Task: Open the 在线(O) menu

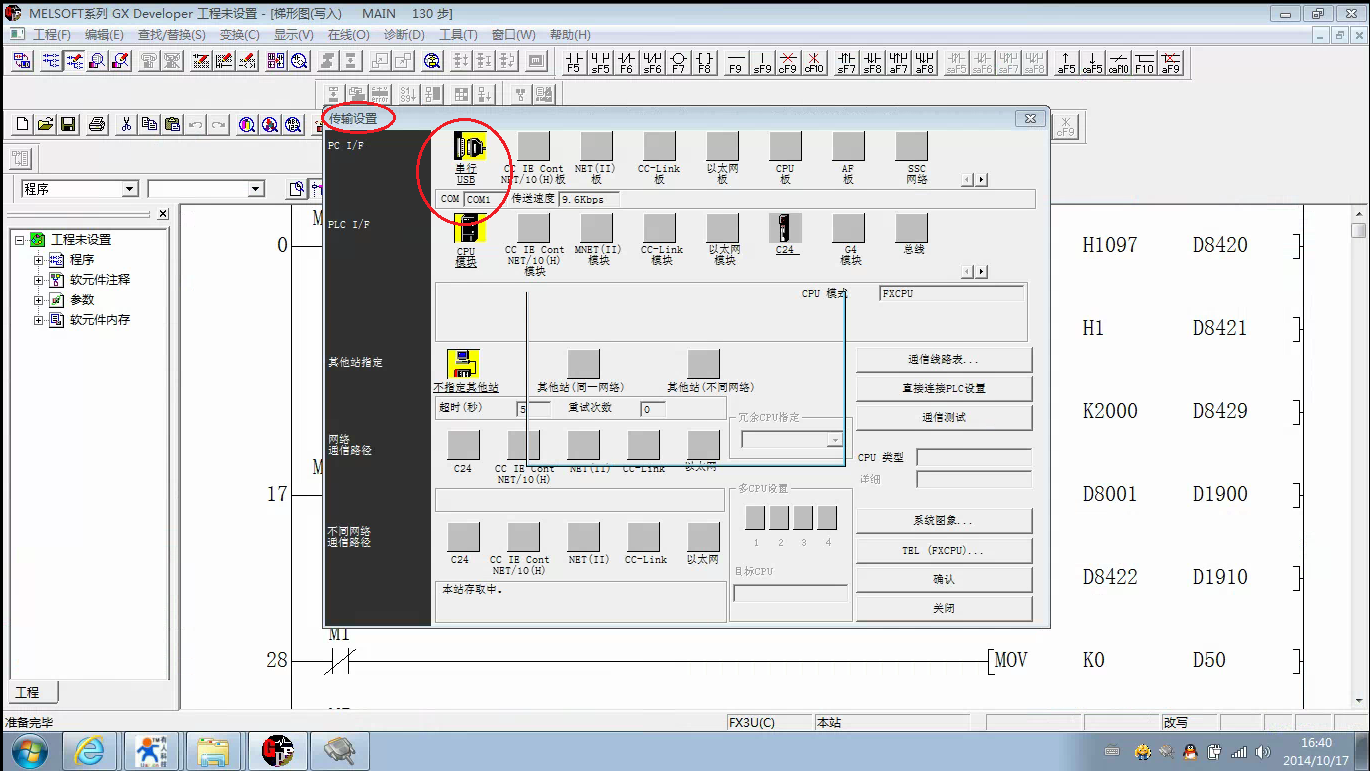Action: click(348, 34)
